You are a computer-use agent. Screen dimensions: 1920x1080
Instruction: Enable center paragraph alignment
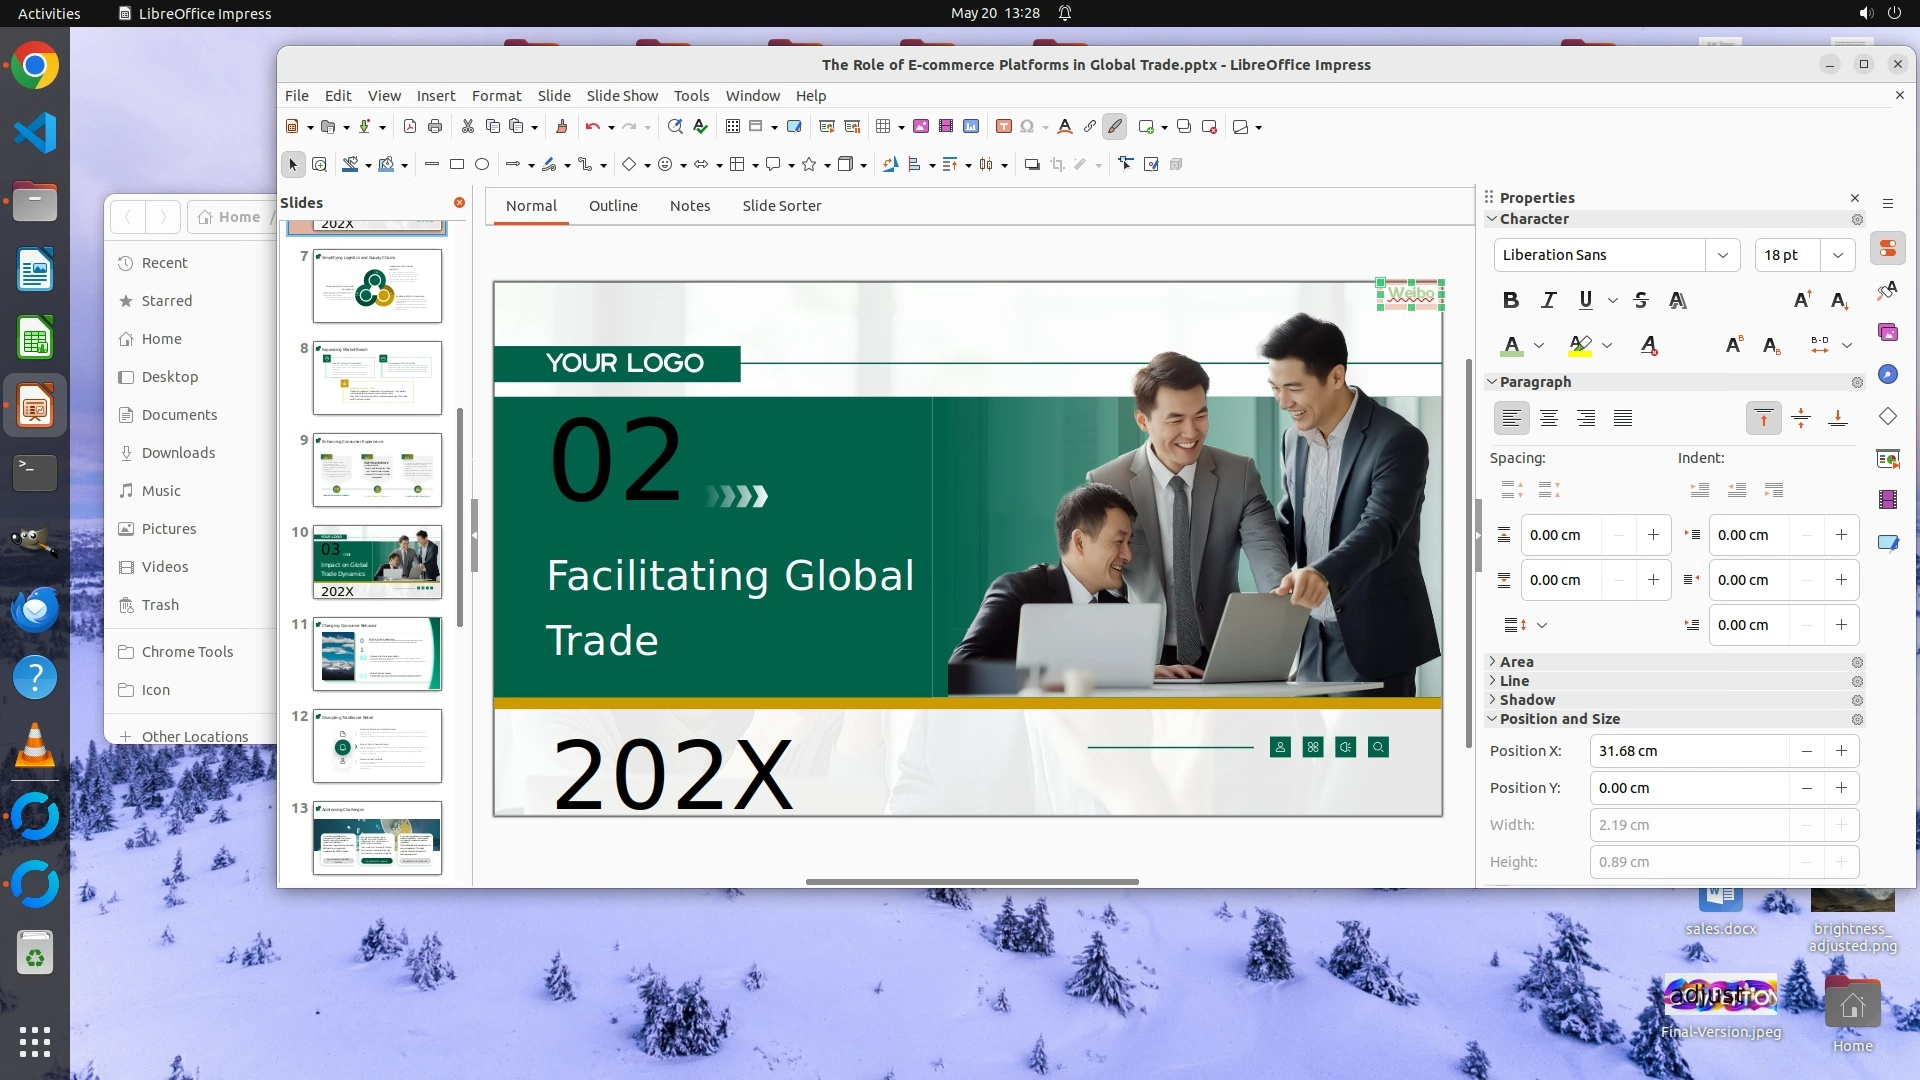[x=1549, y=418]
